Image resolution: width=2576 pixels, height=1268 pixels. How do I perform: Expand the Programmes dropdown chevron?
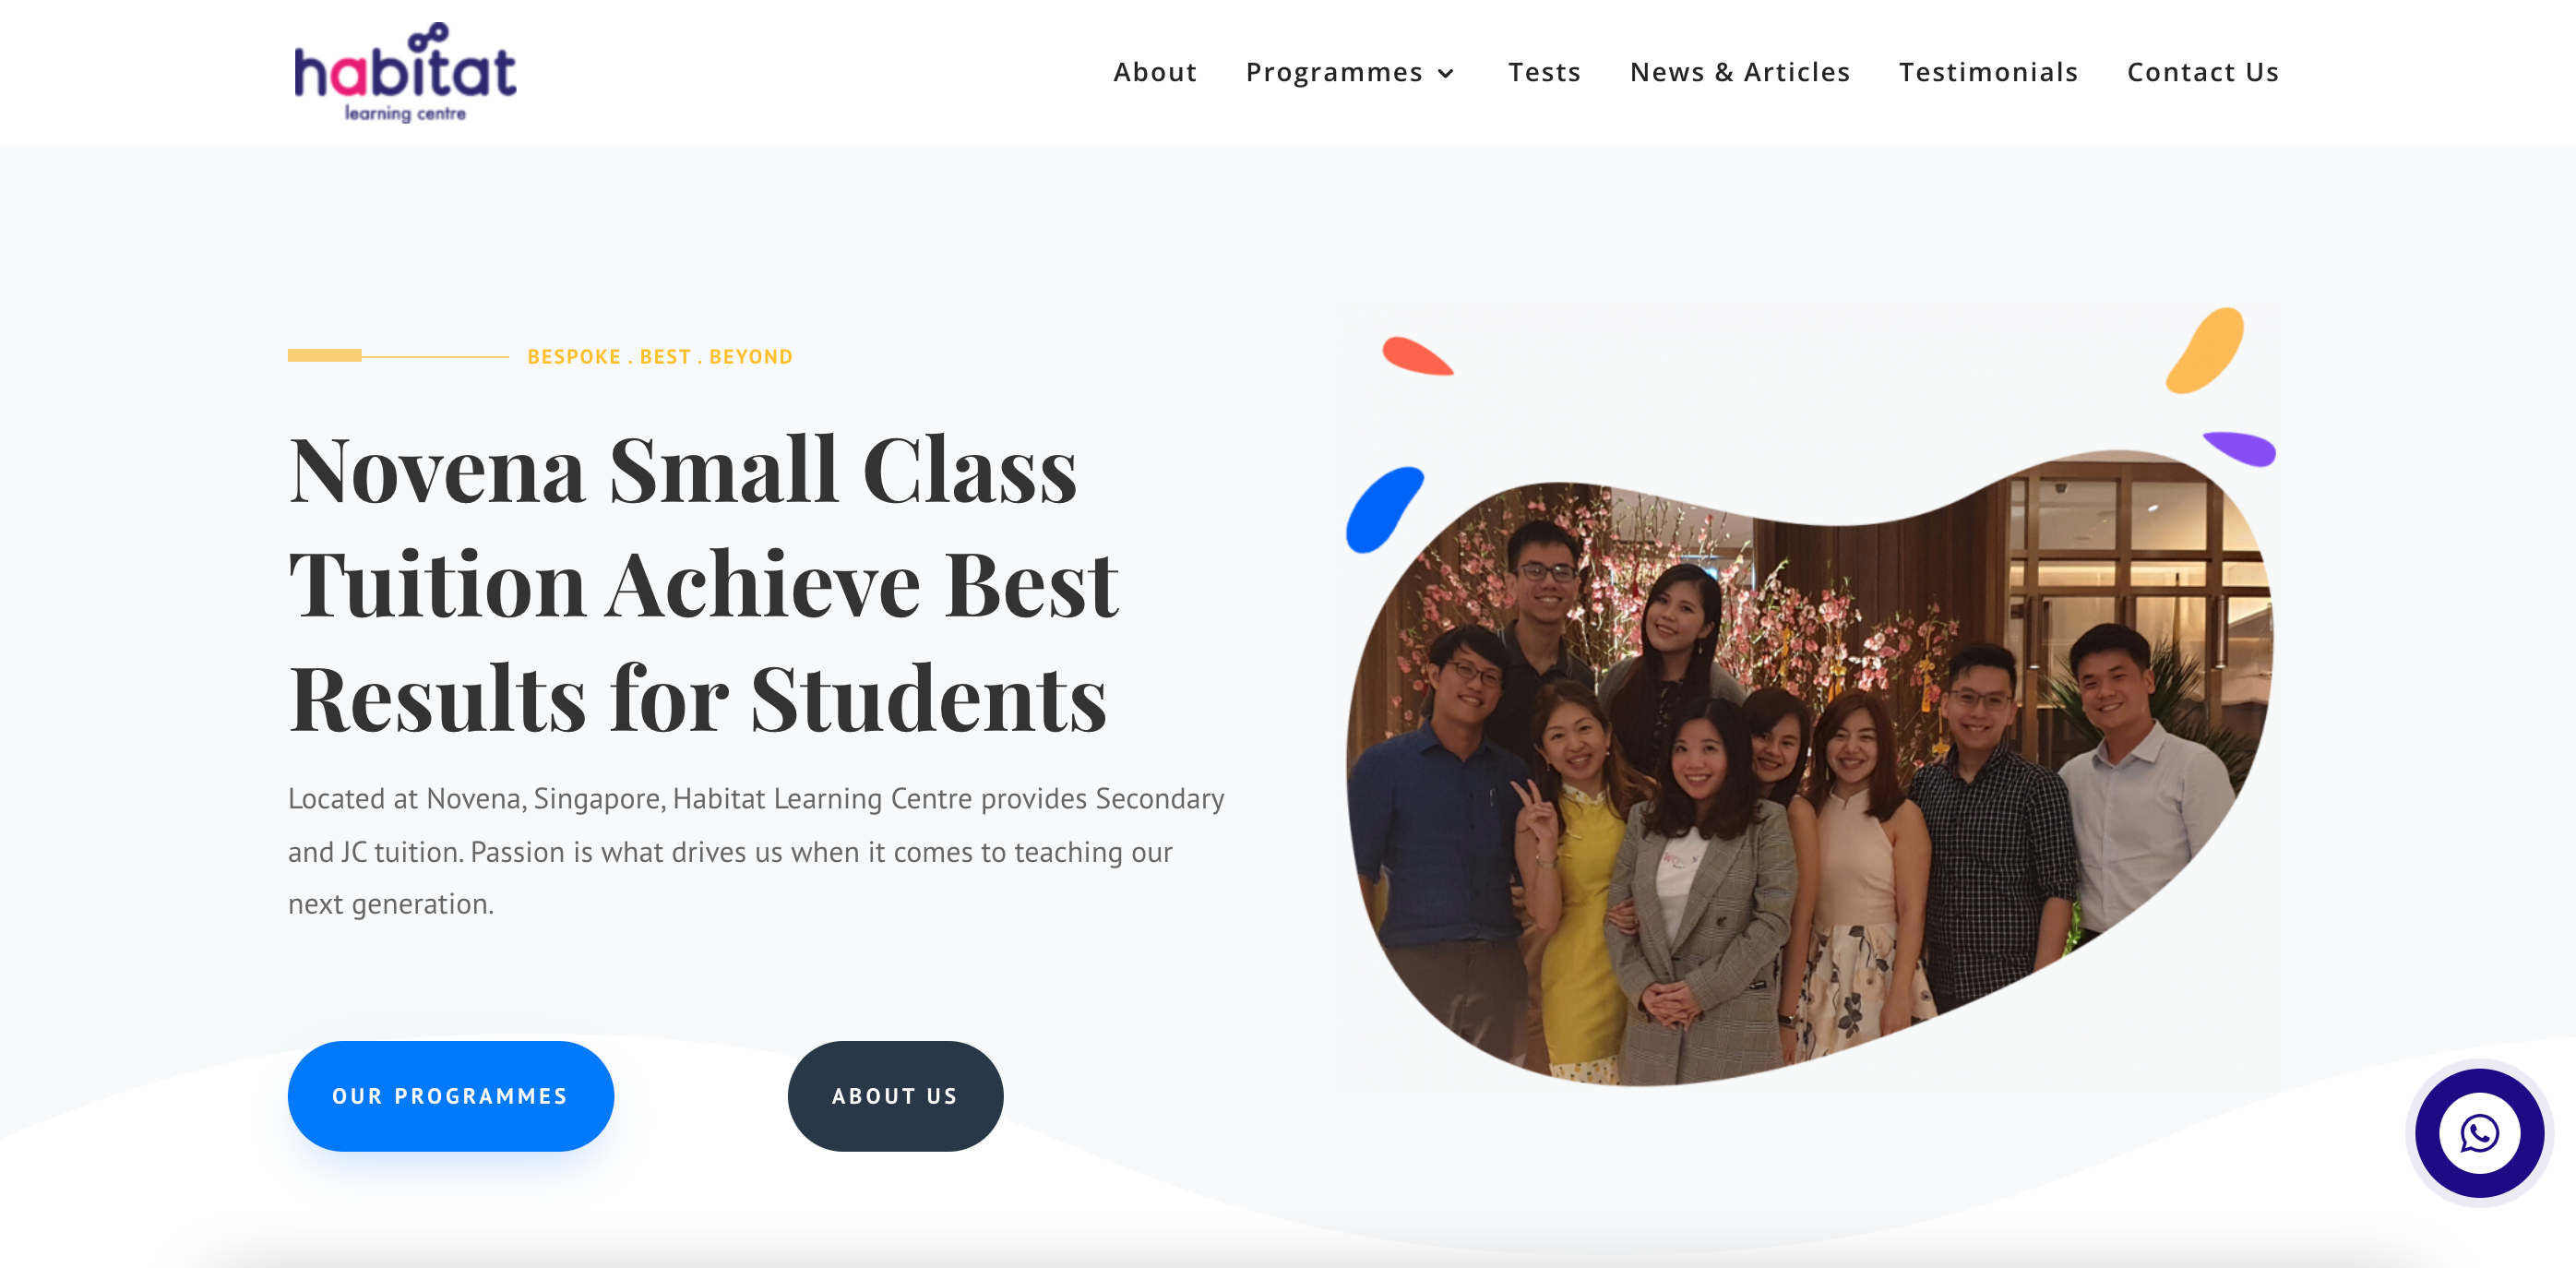(x=1446, y=73)
